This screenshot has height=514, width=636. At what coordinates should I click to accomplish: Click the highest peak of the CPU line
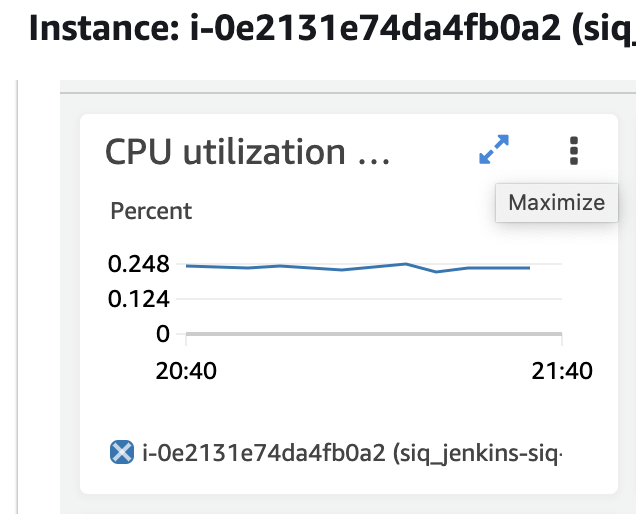(406, 264)
